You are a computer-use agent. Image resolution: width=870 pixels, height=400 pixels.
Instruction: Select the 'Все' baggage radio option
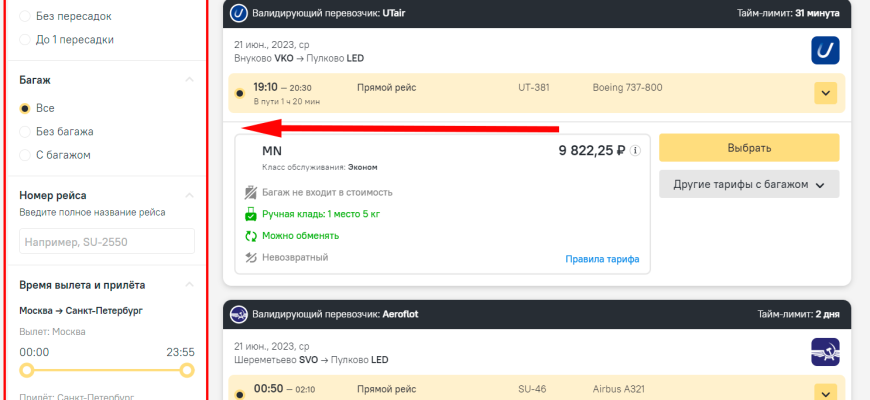(25, 108)
